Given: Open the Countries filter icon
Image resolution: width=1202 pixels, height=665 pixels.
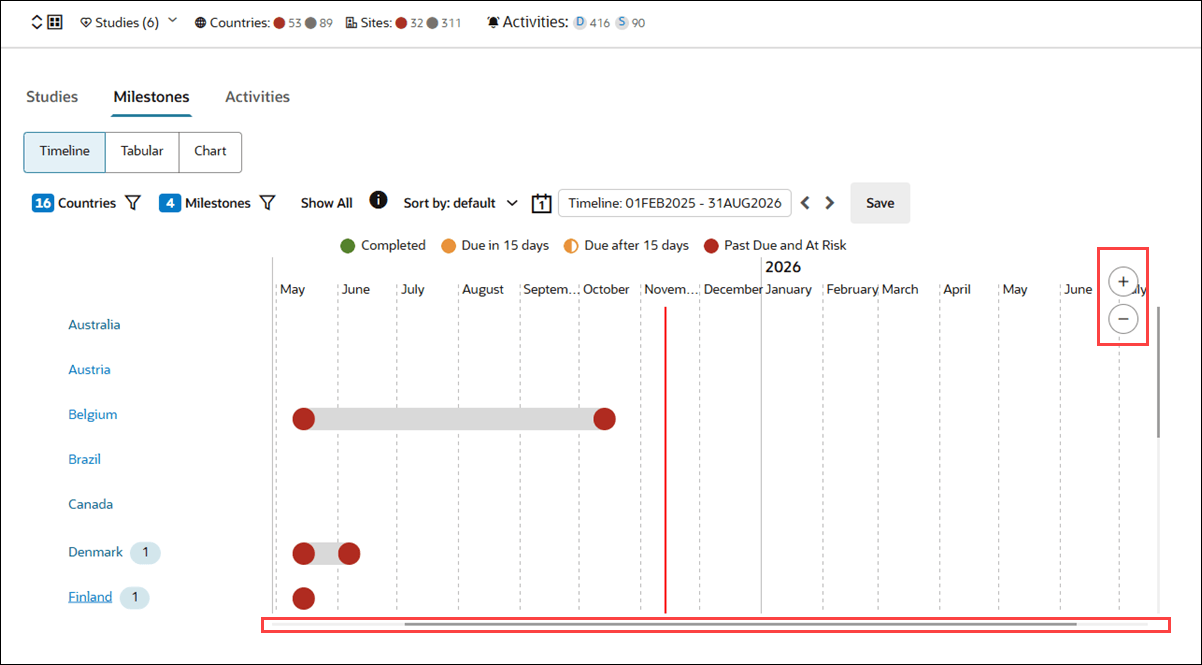Looking at the screenshot, I should pyautogui.click(x=132, y=202).
